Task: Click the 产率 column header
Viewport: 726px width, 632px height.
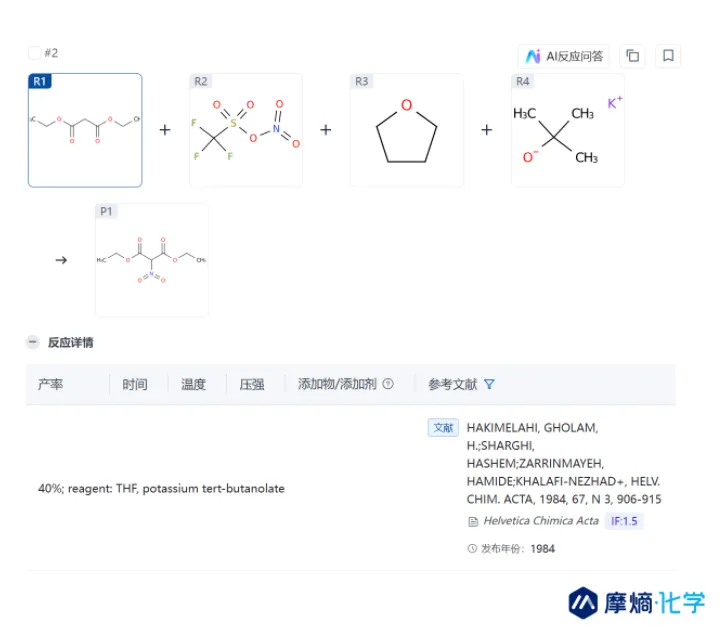Action: (x=50, y=384)
